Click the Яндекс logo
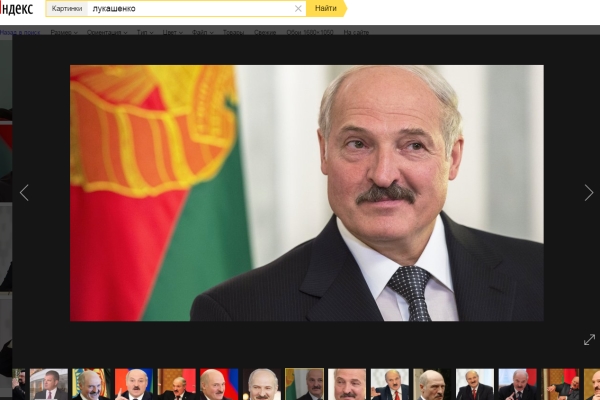 coord(16,8)
